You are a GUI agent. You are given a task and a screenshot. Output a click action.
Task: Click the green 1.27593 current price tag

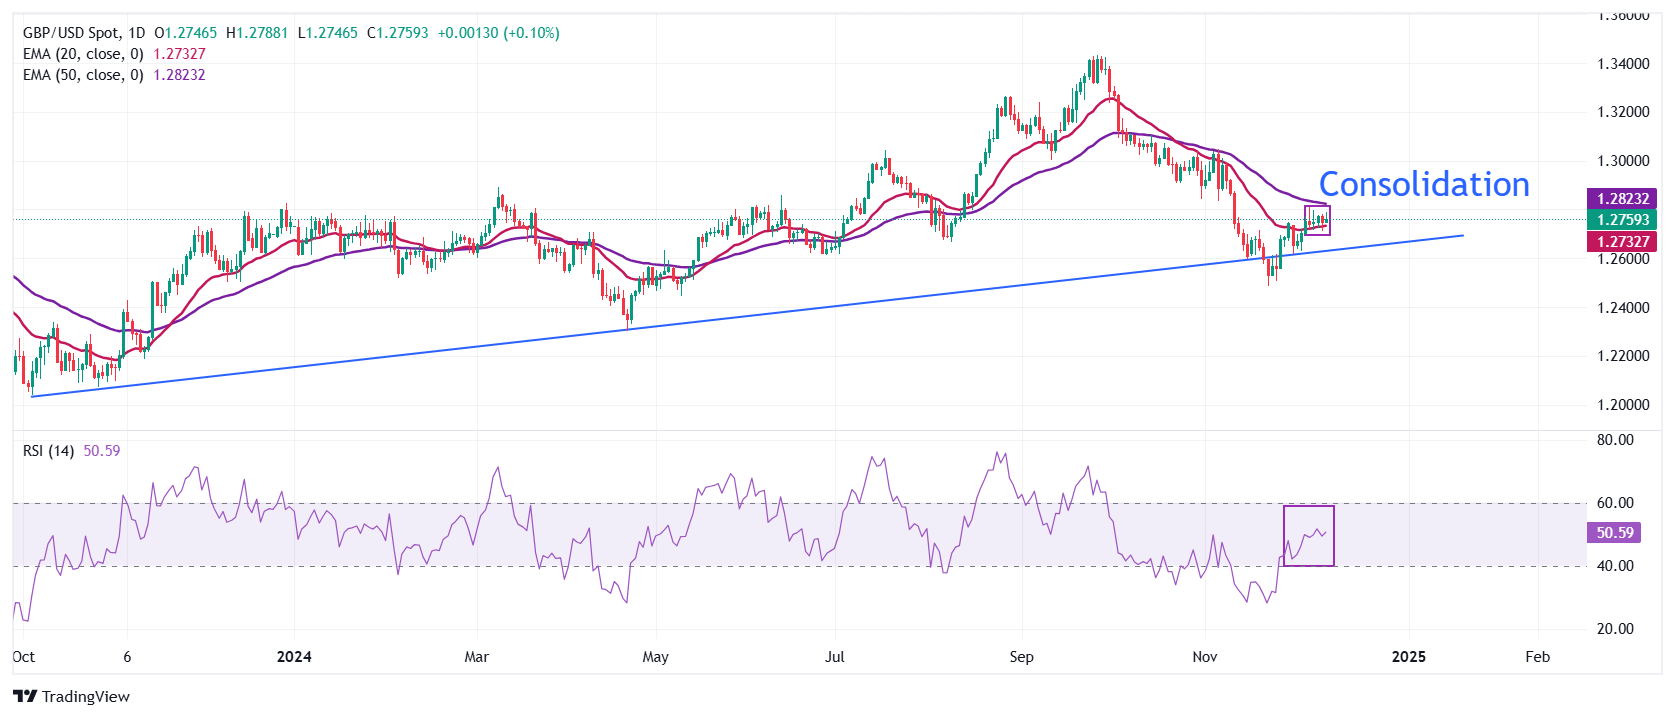point(1622,220)
